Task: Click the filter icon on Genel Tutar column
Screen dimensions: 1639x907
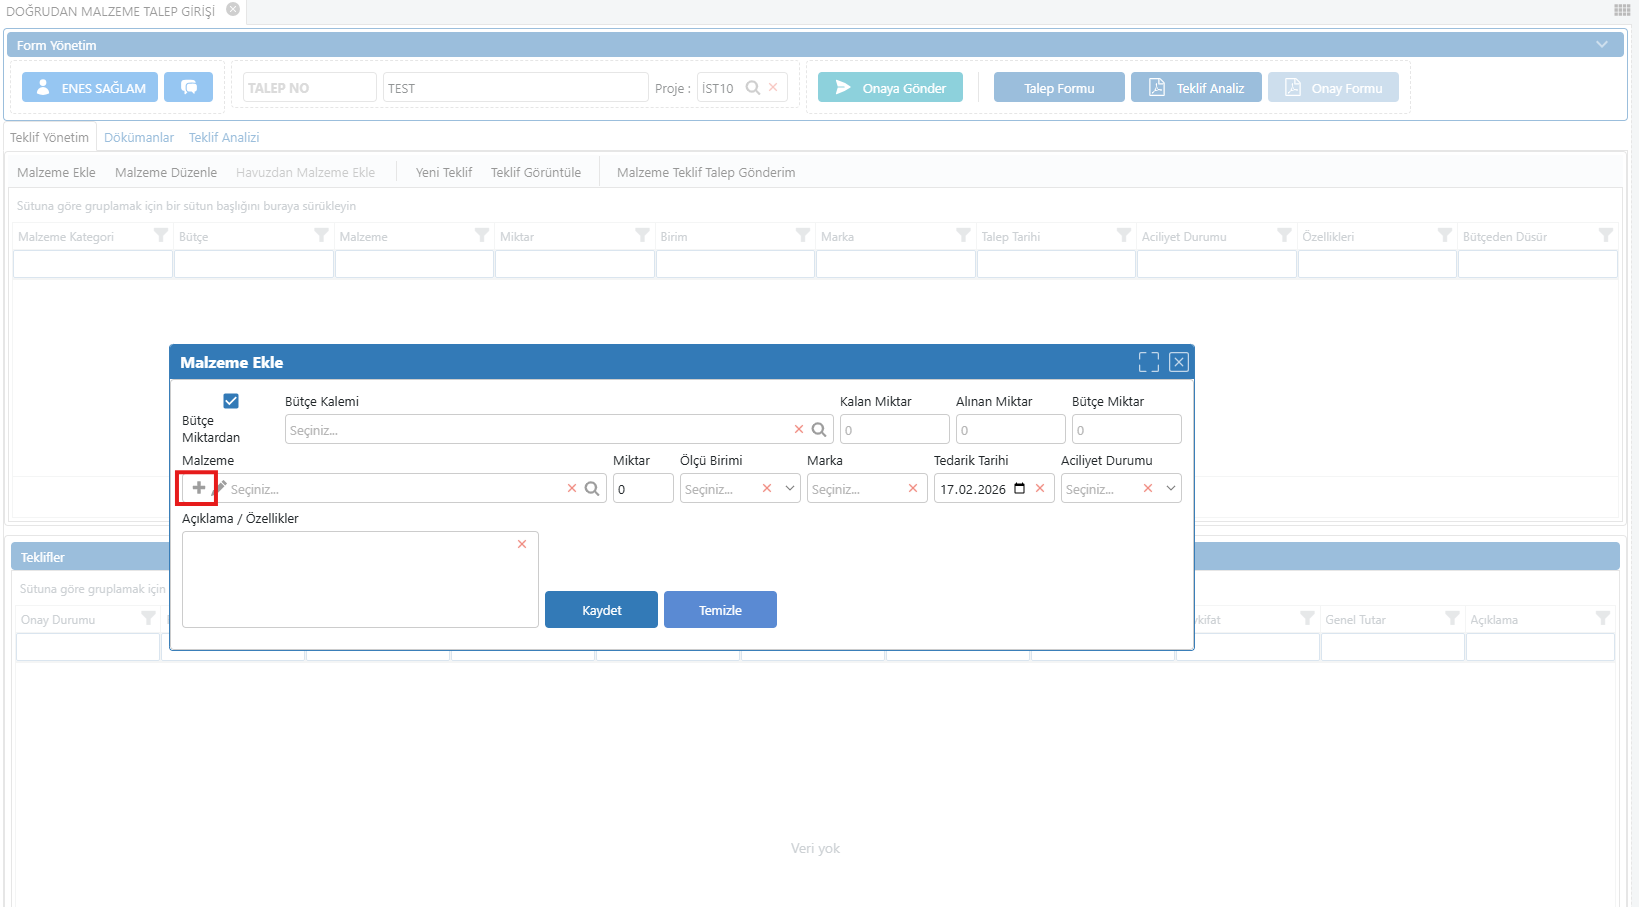Action: [x=1452, y=619]
